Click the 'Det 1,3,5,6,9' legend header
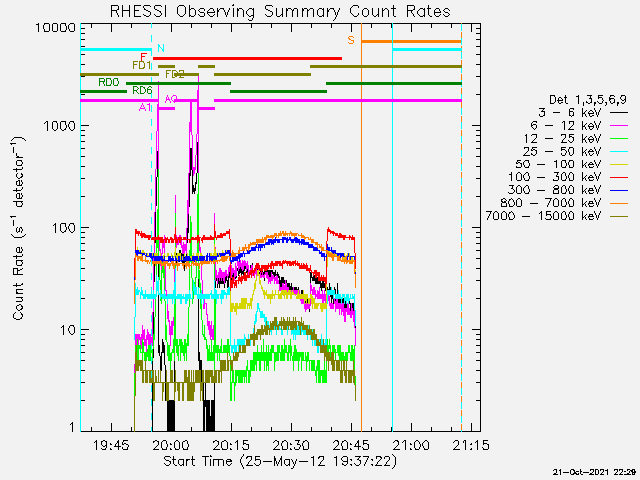Viewport: 640px width, 480px height. click(588, 100)
